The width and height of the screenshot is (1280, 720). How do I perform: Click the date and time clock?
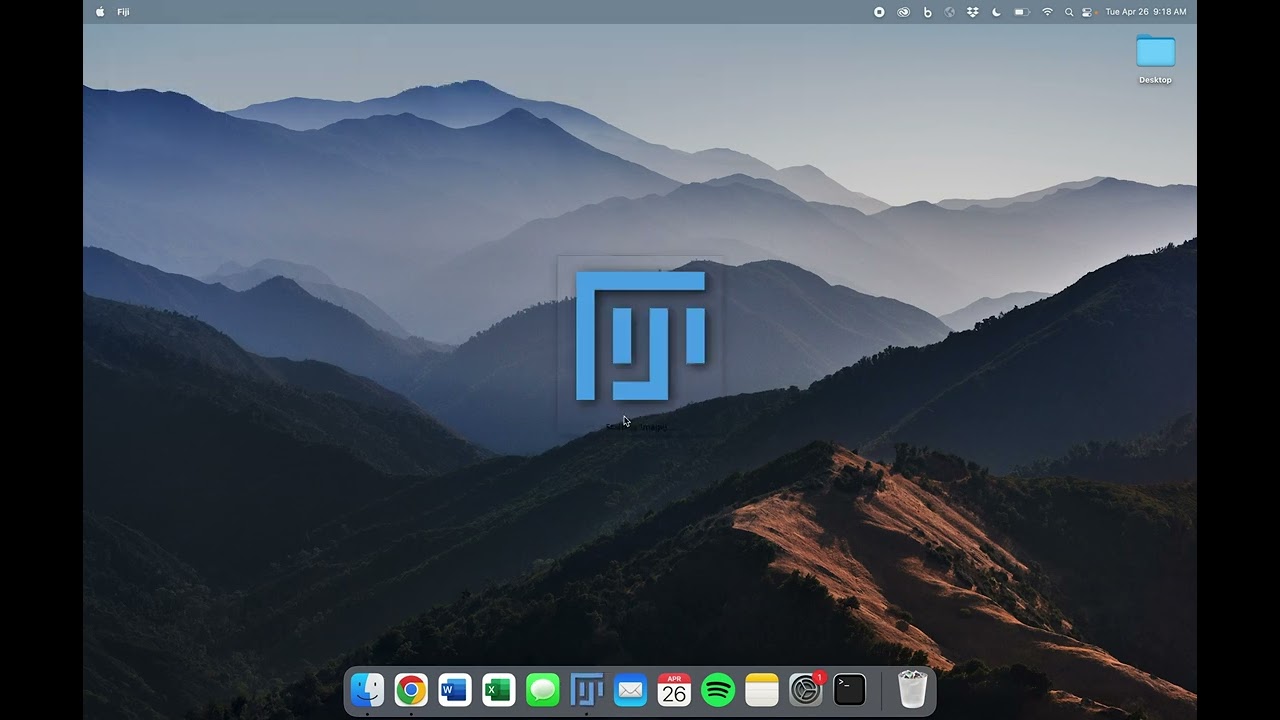1146,12
